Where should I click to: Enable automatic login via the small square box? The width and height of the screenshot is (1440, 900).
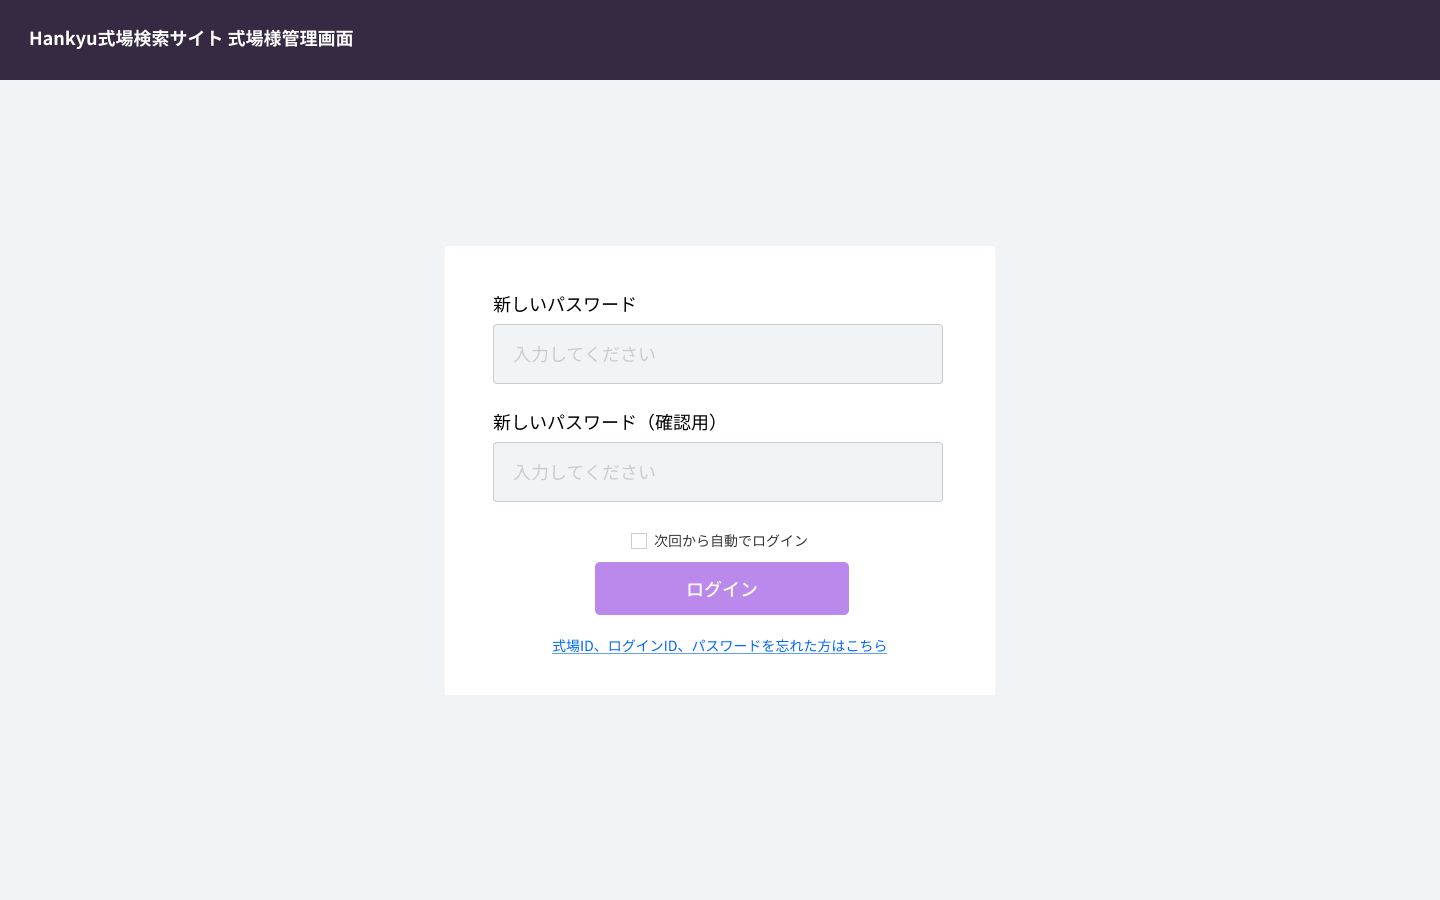point(639,541)
